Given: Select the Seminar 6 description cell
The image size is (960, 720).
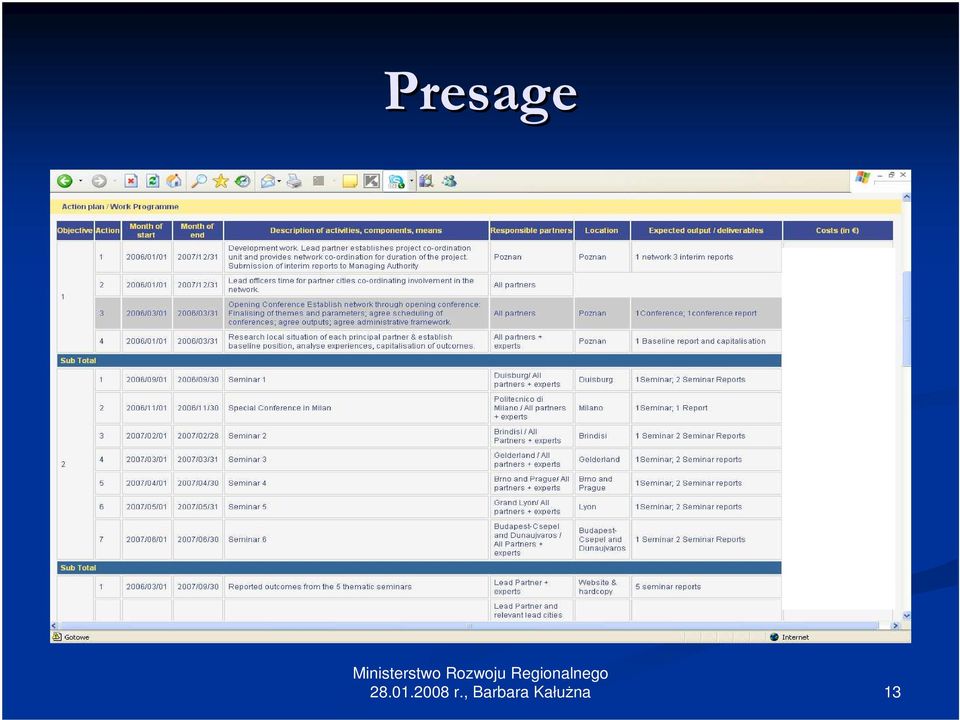Looking at the screenshot, I should (x=356, y=539).
